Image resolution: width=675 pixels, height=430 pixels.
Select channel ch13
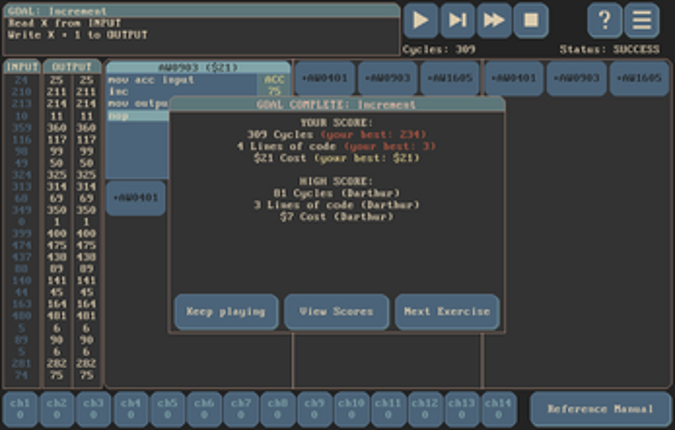pos(462,409)
